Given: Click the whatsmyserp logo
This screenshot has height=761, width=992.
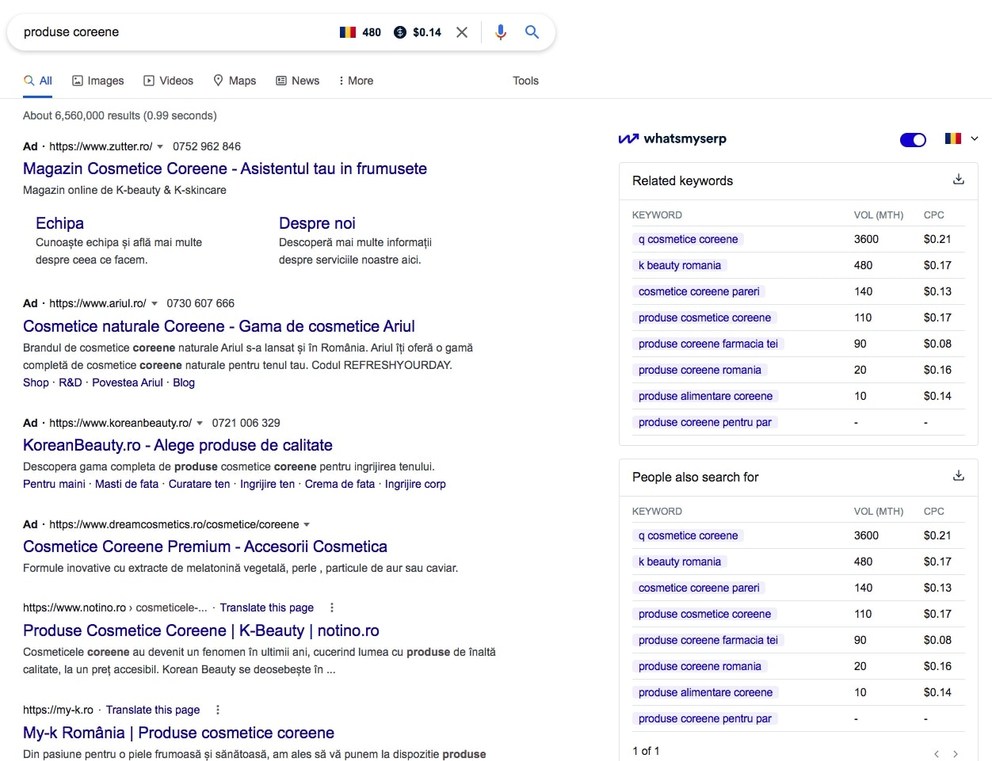Looking at the screenshot, I should click(672, 139).
